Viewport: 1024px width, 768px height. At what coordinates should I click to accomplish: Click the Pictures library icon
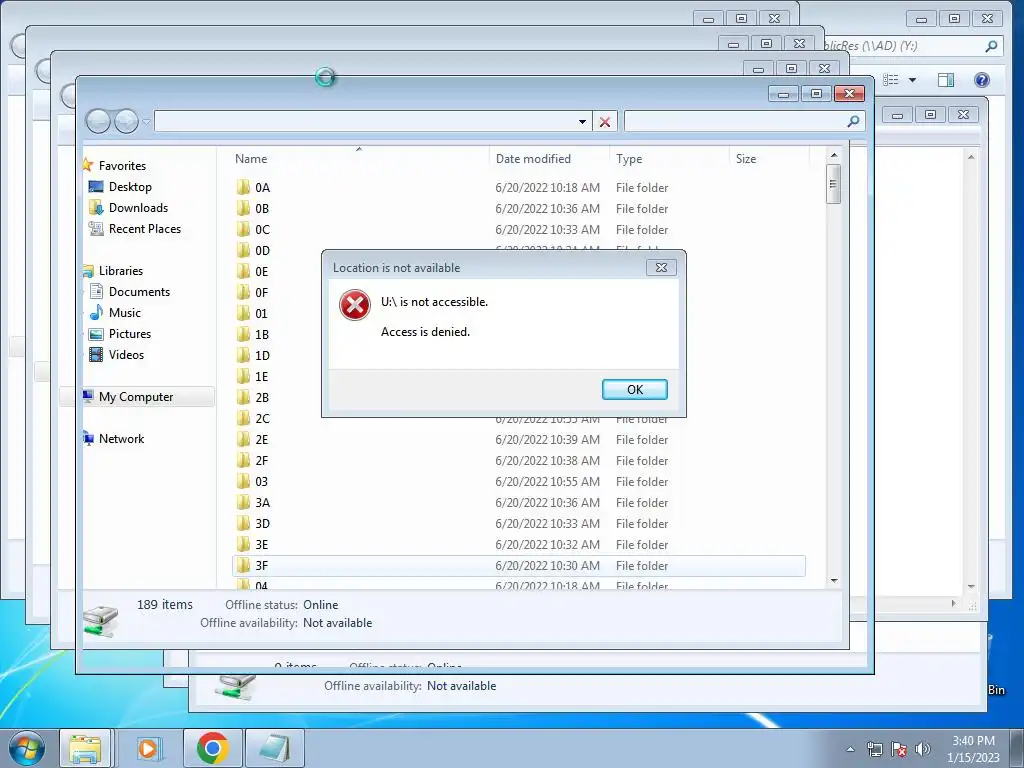(96, 334)
